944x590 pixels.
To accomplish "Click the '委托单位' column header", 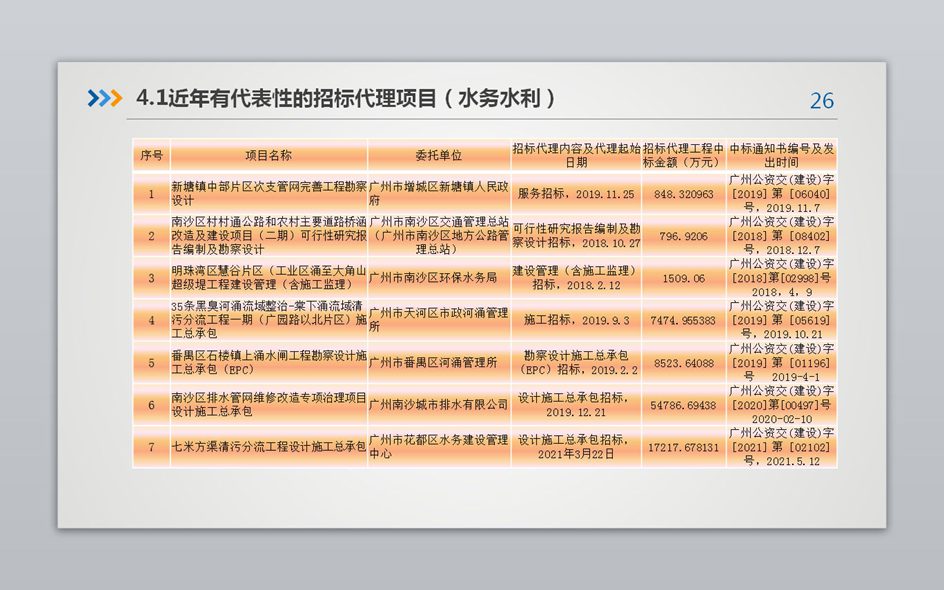I will pos(439,155).
